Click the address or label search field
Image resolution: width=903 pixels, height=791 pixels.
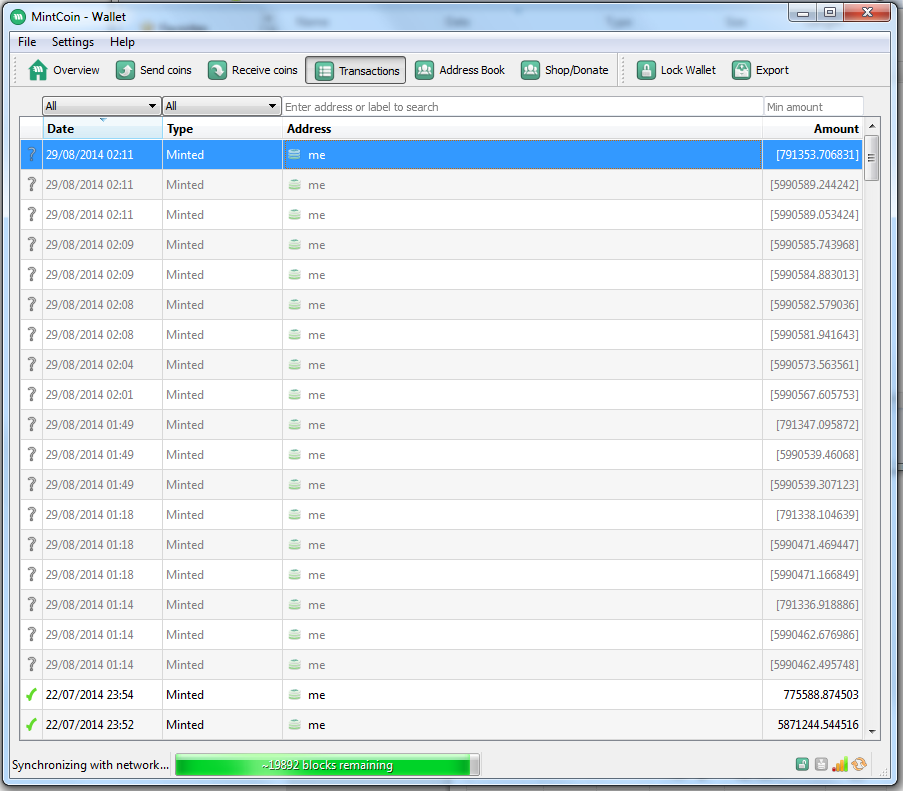pyautogui.click(x=522, y=106)
